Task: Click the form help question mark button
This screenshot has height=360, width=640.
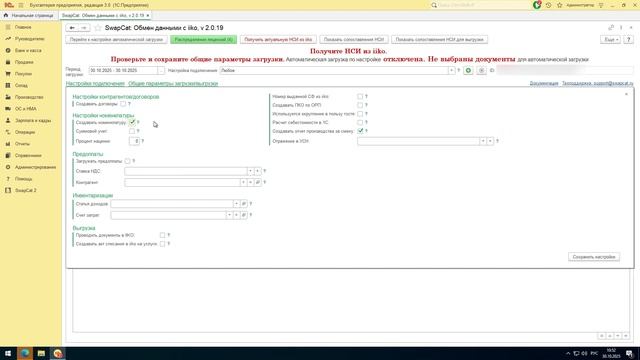Action: coord(629,40)
